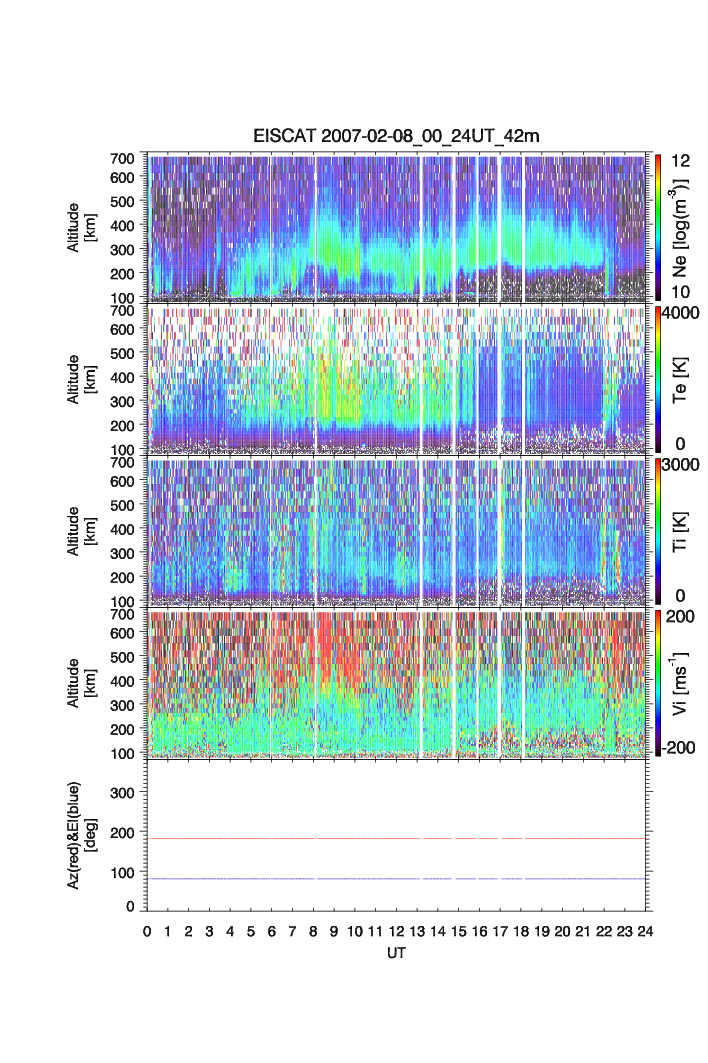This screenshot has height=1063, width=708.
Task: Click the Altitude [km] label of the top panel
Action: [x=79, y=226]
